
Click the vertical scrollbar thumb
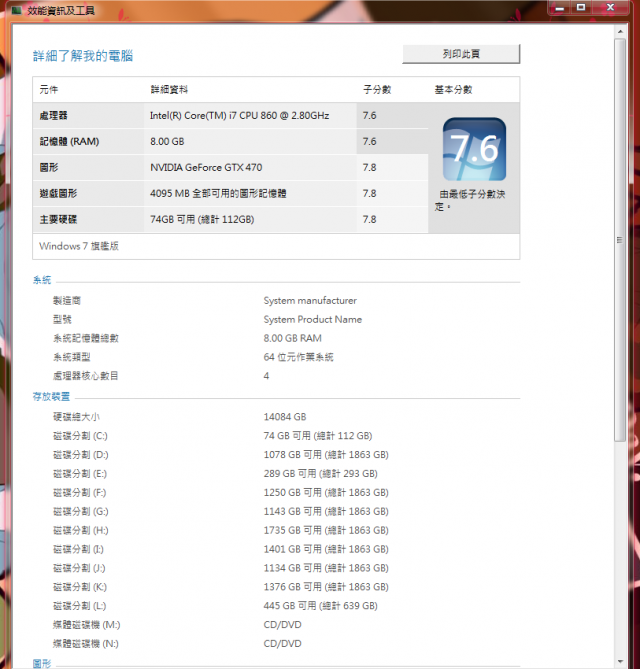coord(620,240)
